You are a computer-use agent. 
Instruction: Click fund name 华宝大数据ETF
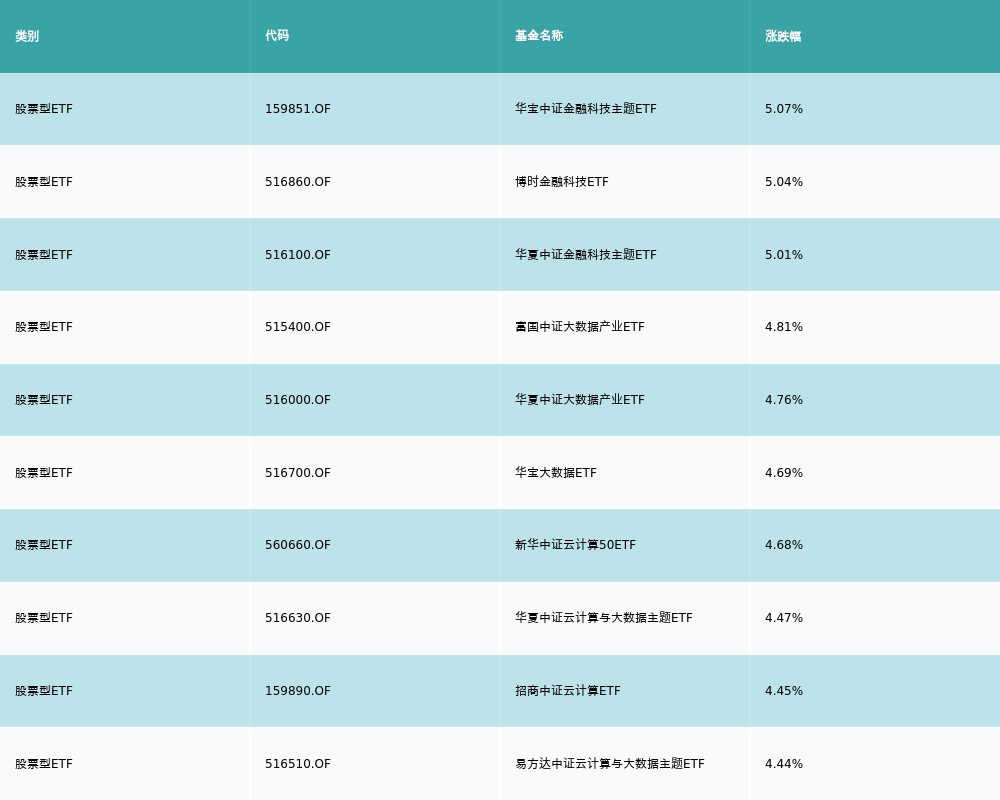click(555, 473)
